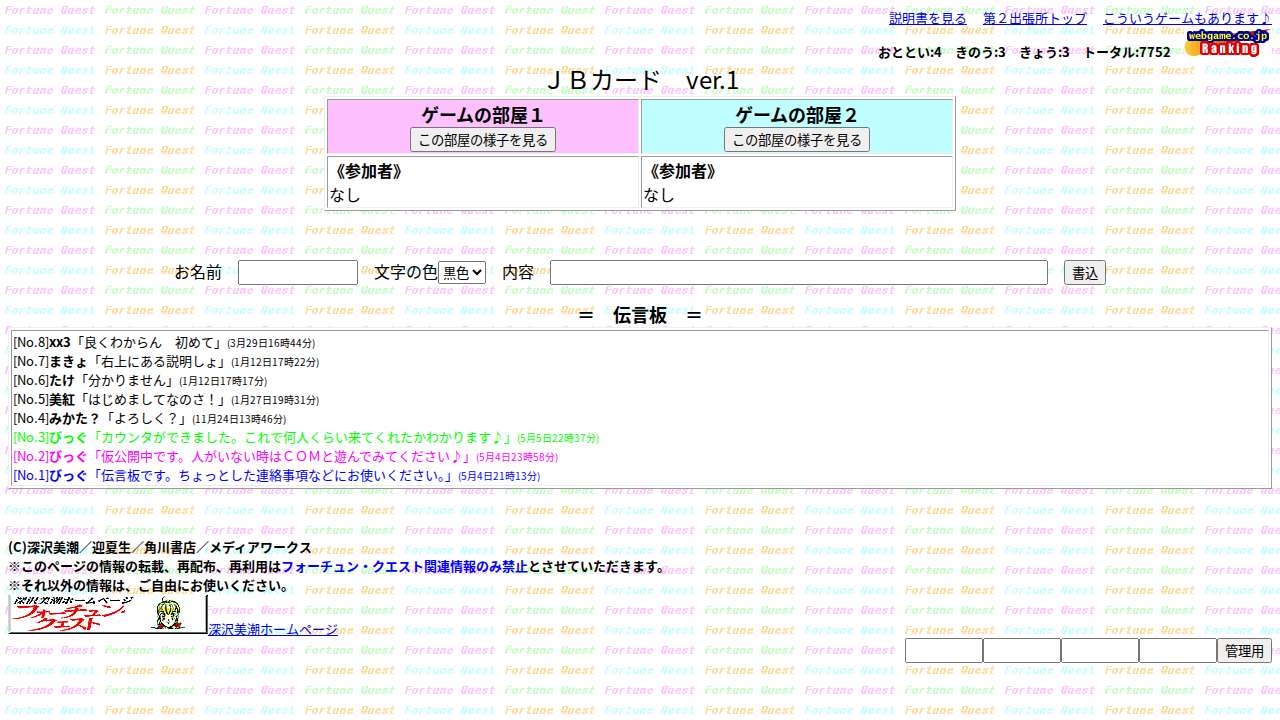The width and height of the screenshot is (1280, 720).
Task: Focus the admin field next to 管理用
Action: 1178,651
